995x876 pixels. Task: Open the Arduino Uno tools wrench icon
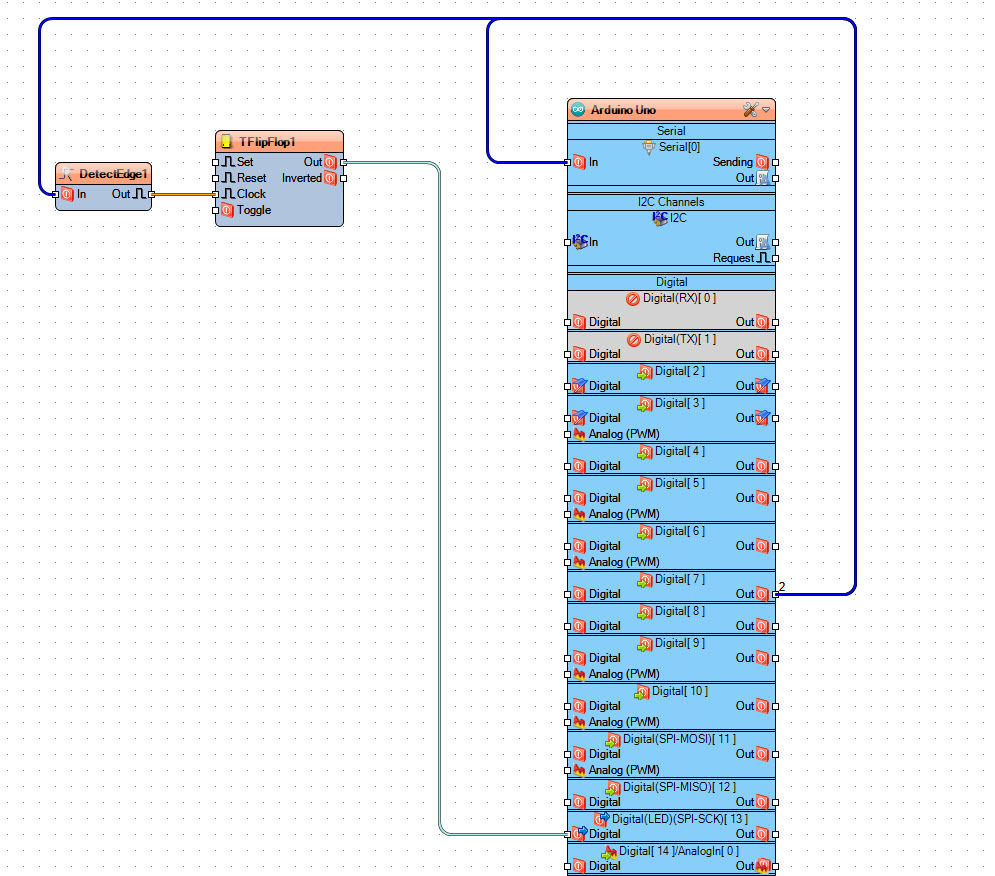pyautogui.click(x=751, y=110)
